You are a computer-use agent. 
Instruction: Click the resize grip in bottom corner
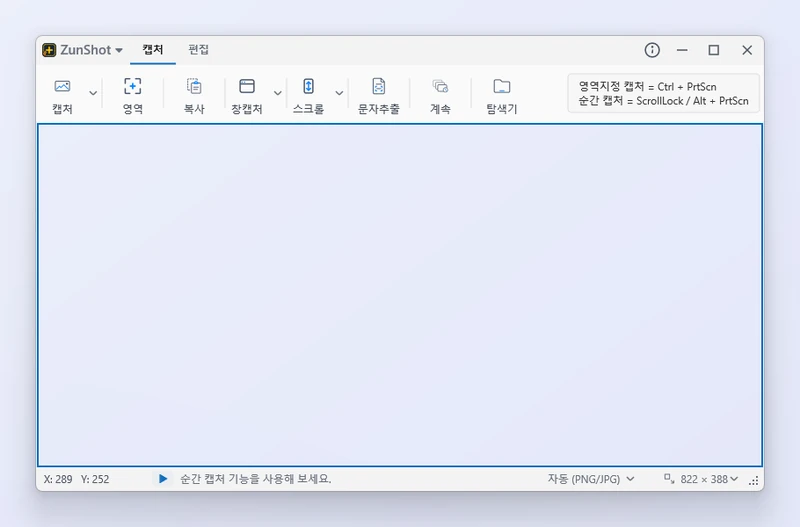[x=754, y=481]
